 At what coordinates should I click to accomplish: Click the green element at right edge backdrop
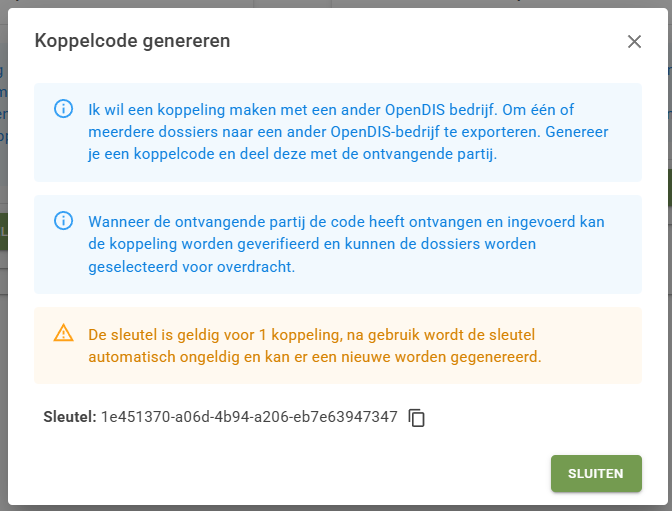[669, 189]
